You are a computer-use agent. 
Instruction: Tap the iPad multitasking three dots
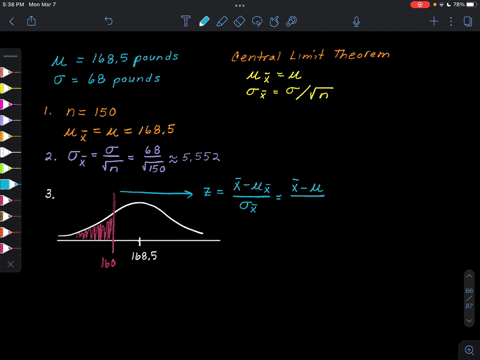240,5
